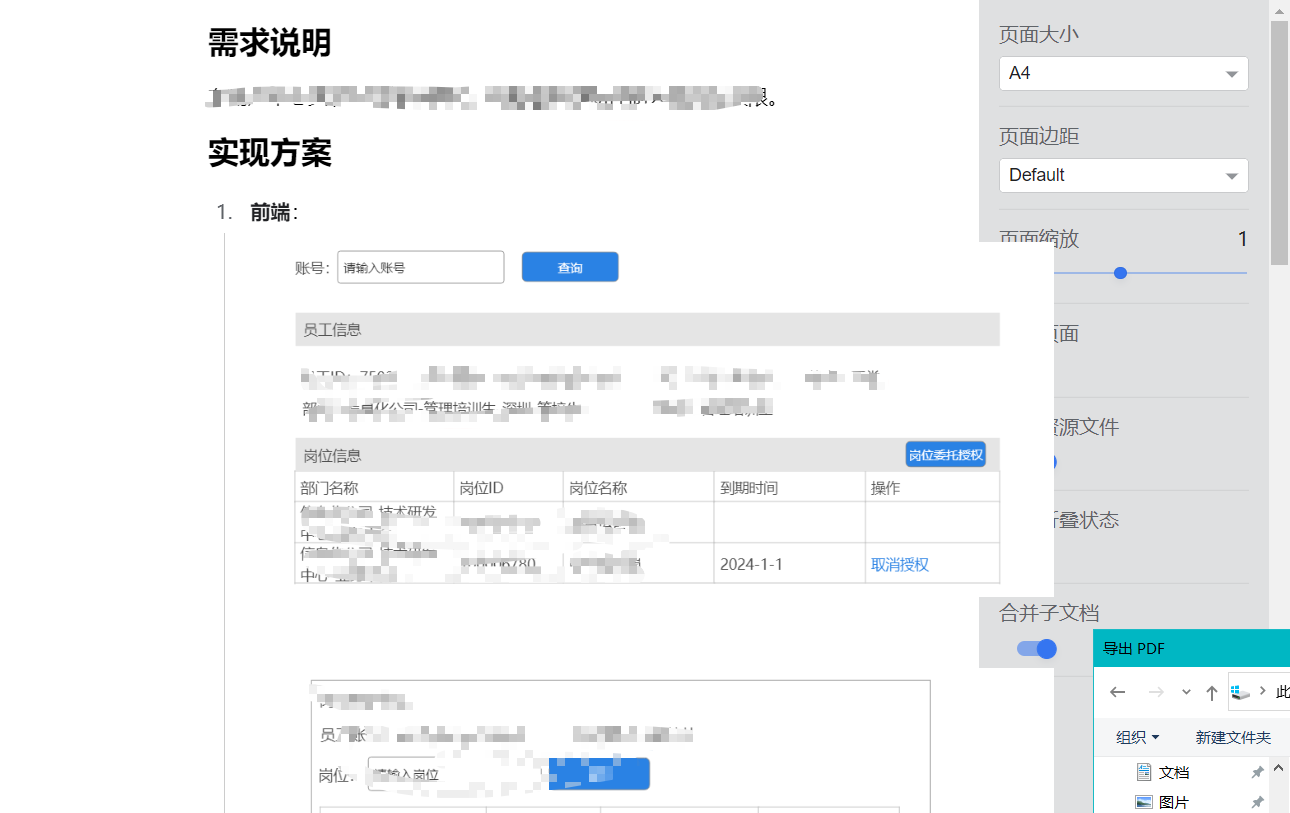Screen dimensions: 1290x813
Task: Click the 页面缩放 slider handle
Action: tap(1120, 273)
